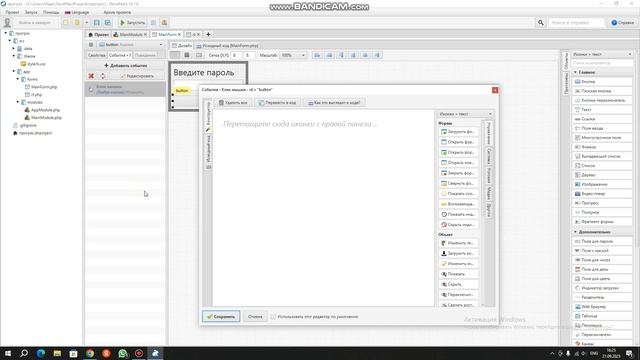Switch to Исходный код source tab
This screenshot has width=640, height=360.
coord(227,46)
